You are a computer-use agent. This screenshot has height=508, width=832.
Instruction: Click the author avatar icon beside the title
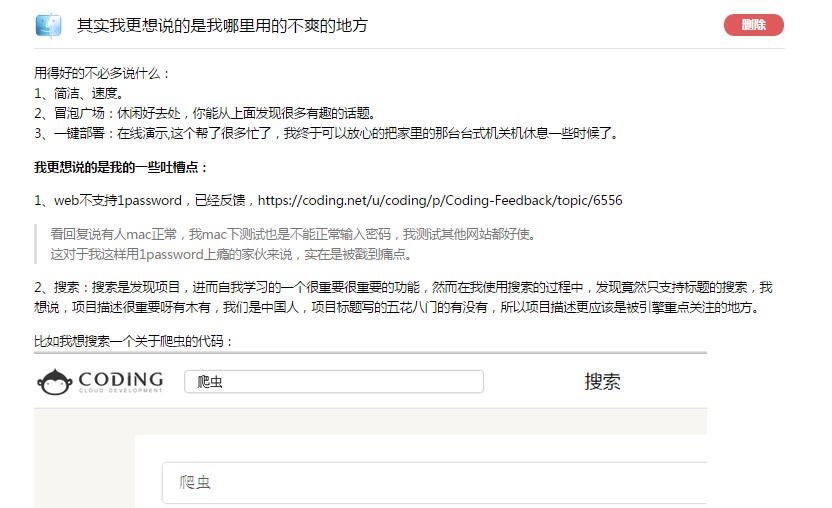[x=47, y=25]
